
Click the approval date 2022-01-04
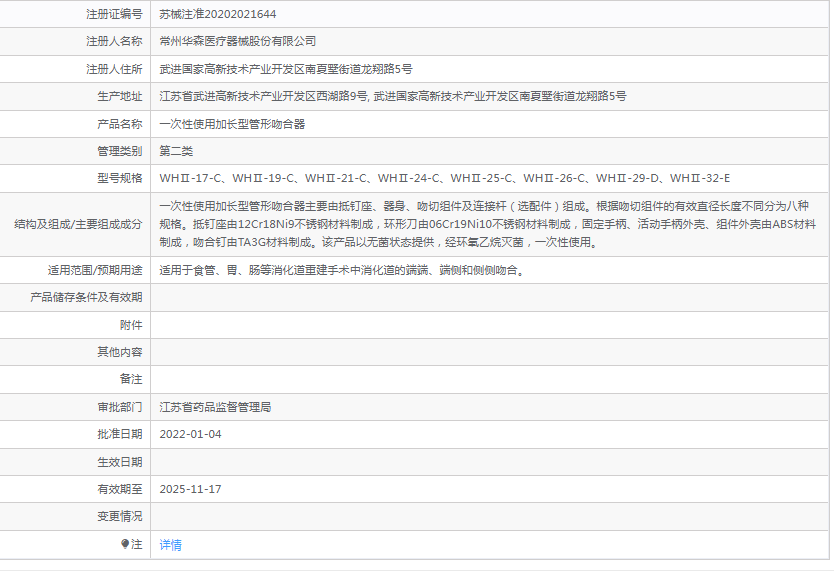coord(190,434)
